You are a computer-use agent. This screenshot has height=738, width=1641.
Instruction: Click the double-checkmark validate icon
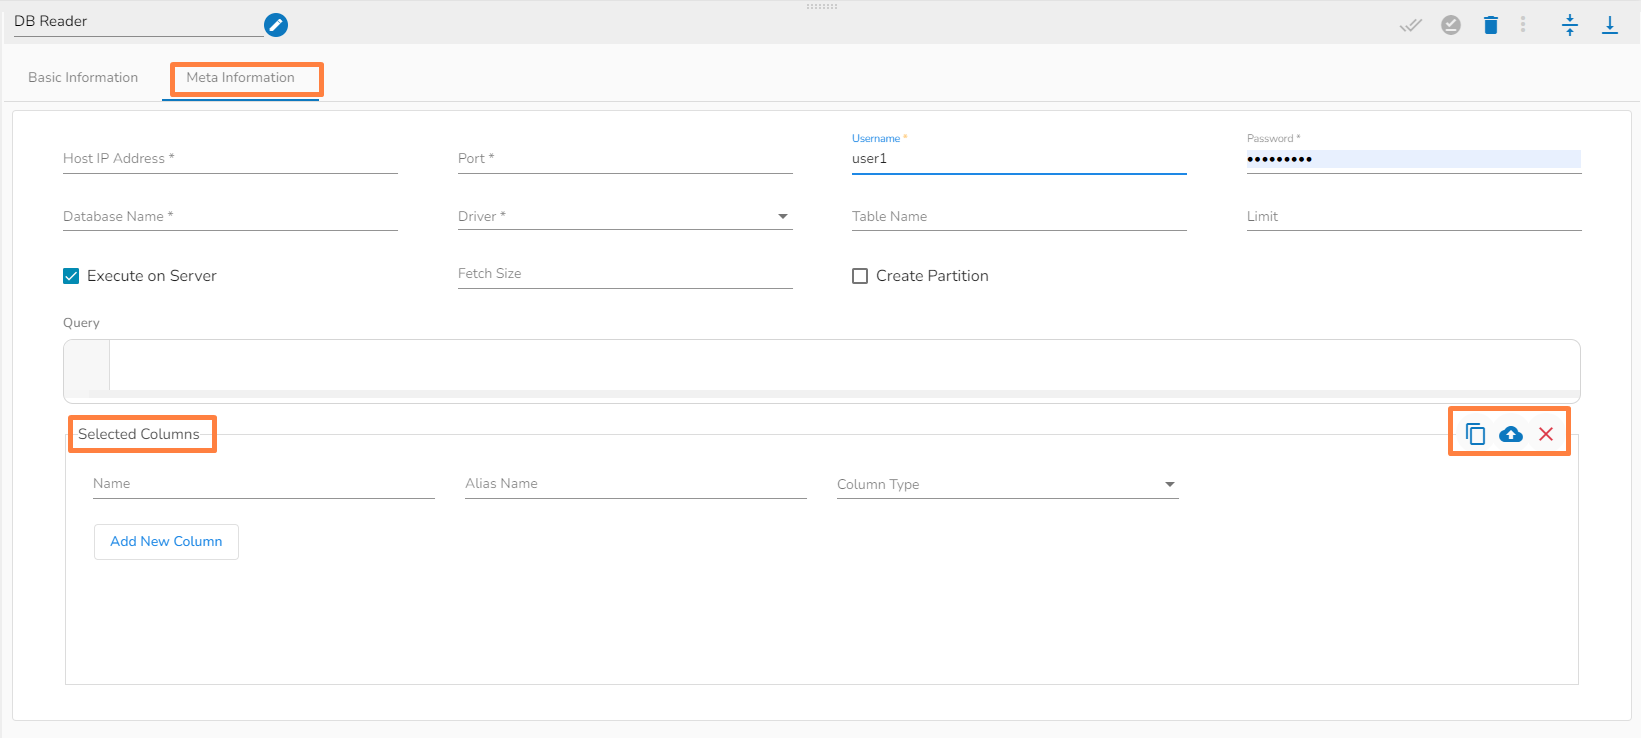[1410, 25]
